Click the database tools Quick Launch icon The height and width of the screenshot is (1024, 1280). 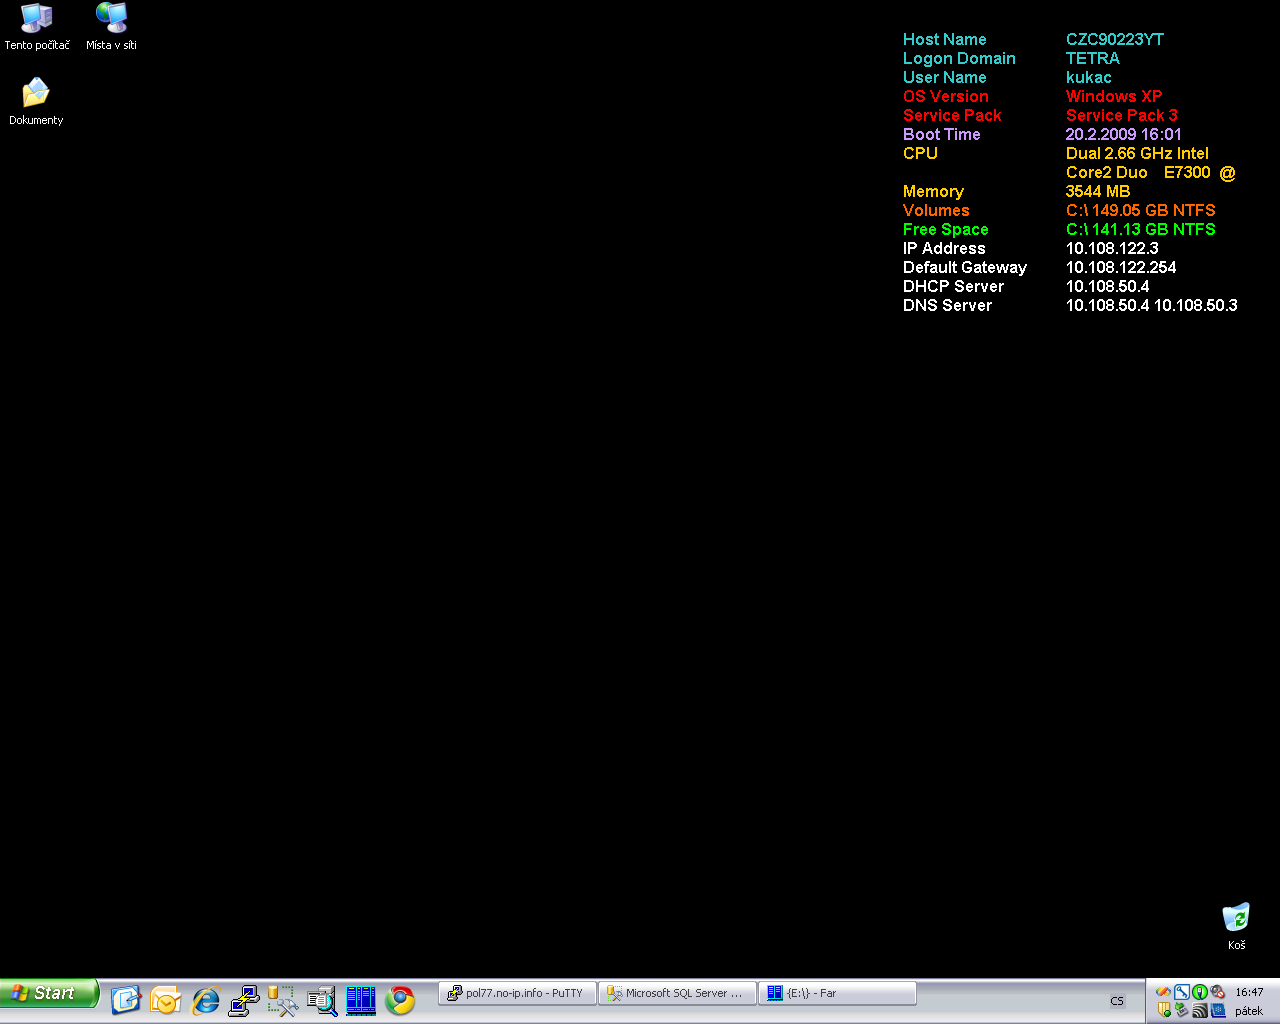pos(283,1000)
